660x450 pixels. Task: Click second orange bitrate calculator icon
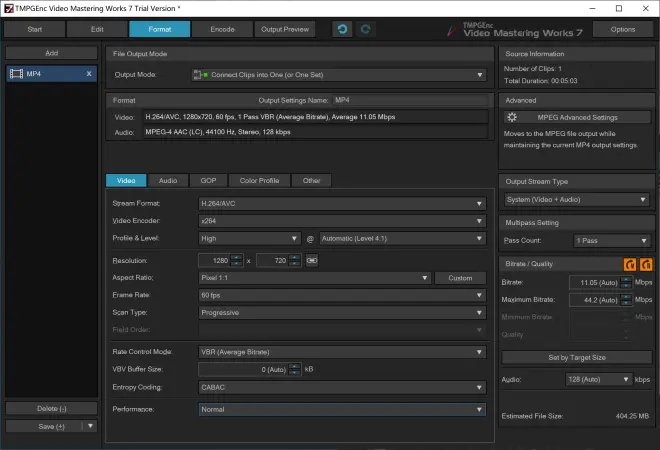[x=646, y=264]
